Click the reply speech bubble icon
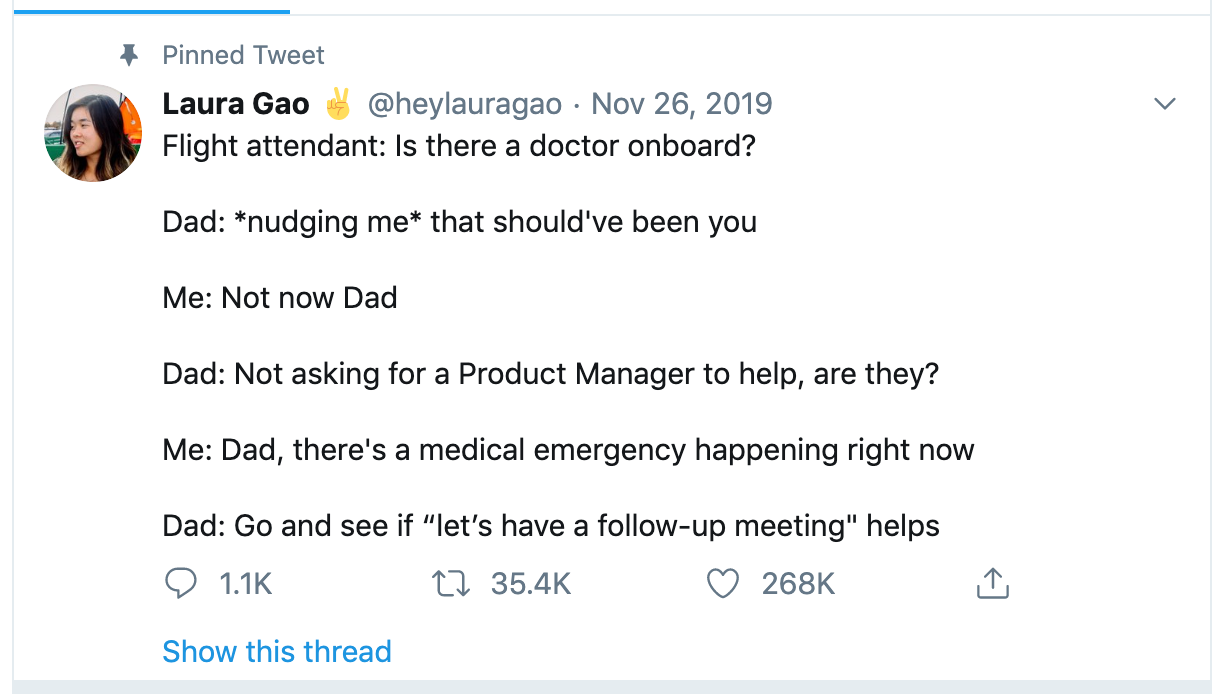This screenshot has width=1222, height=694. [180, 583]
